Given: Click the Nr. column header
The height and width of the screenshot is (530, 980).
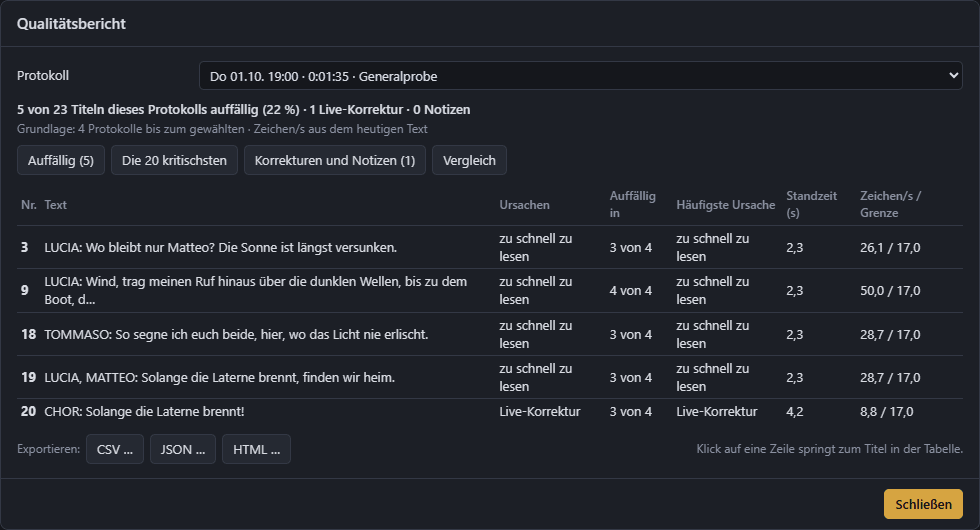Looking at the screenshot, I should point(29,205).
